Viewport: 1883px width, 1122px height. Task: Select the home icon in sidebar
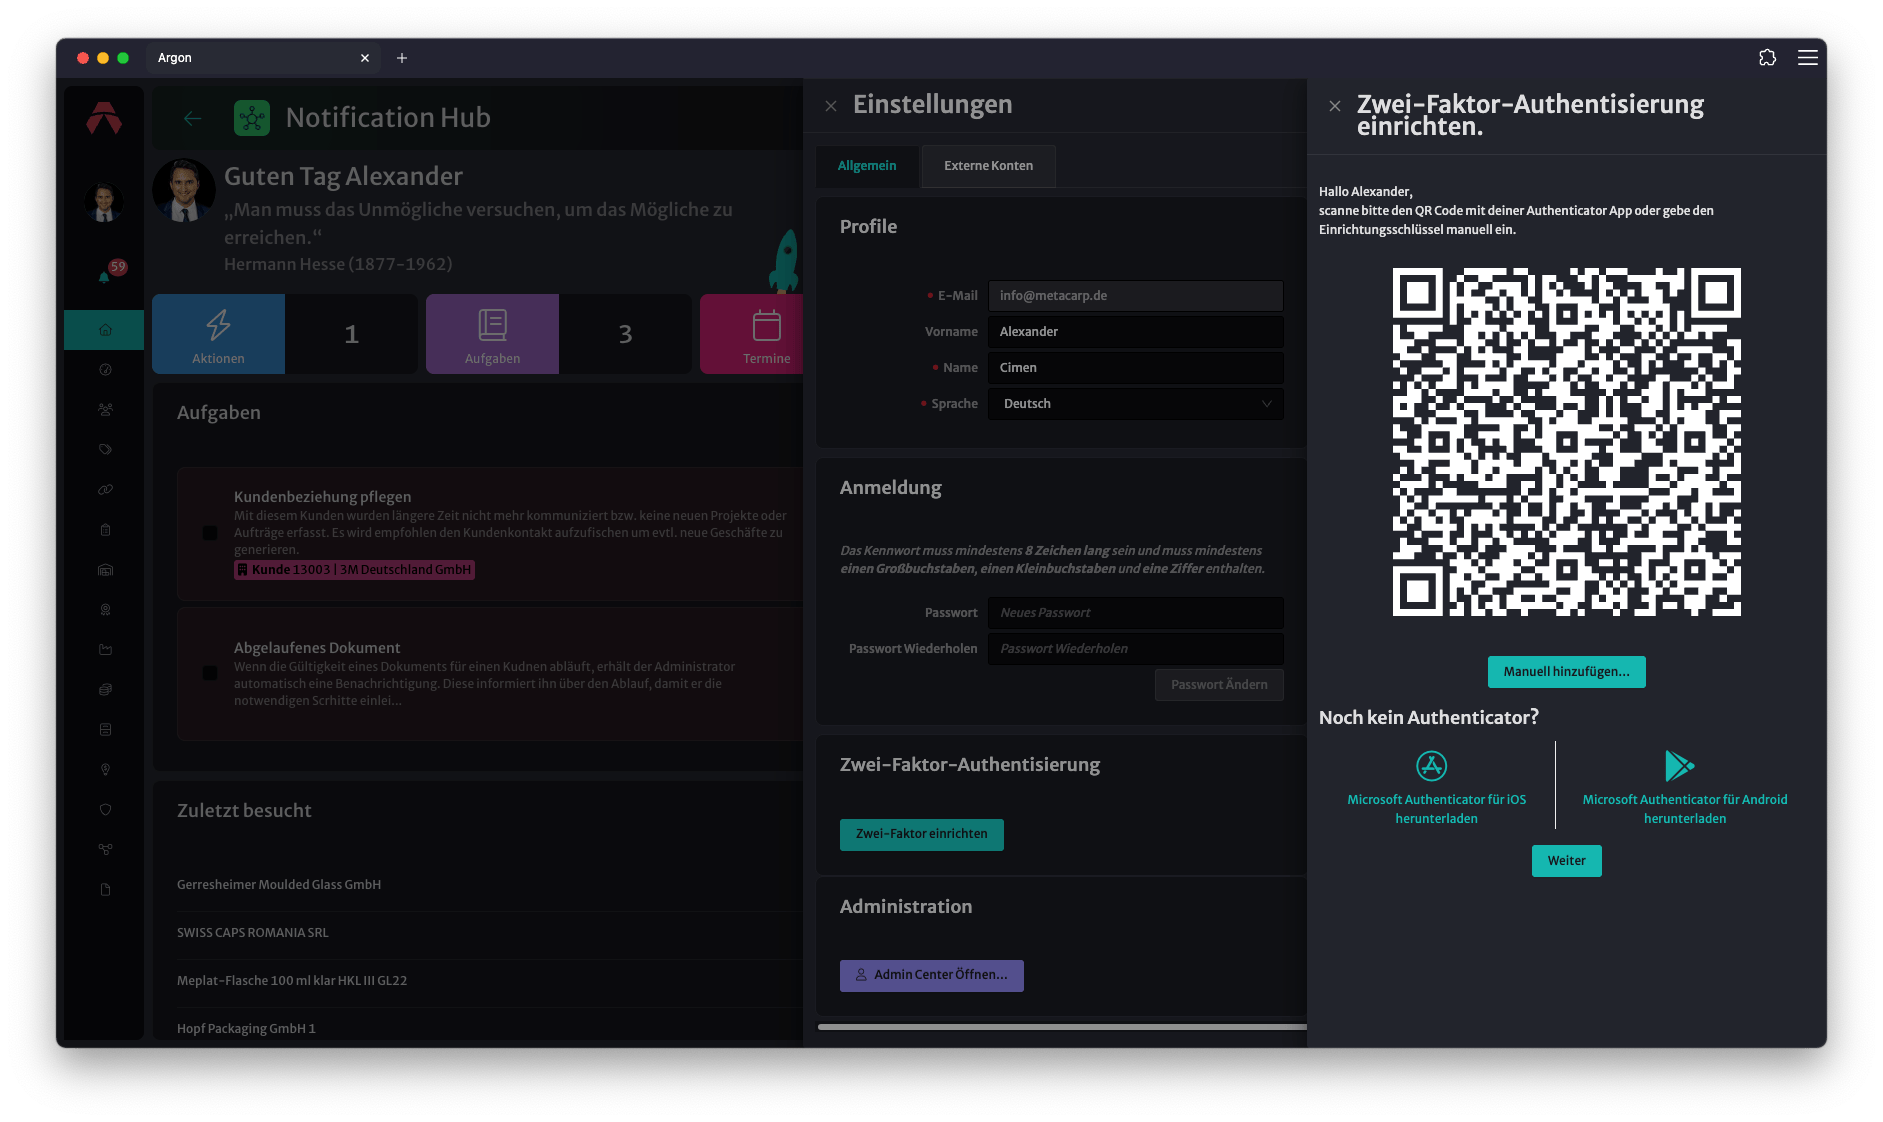point(105,330)
